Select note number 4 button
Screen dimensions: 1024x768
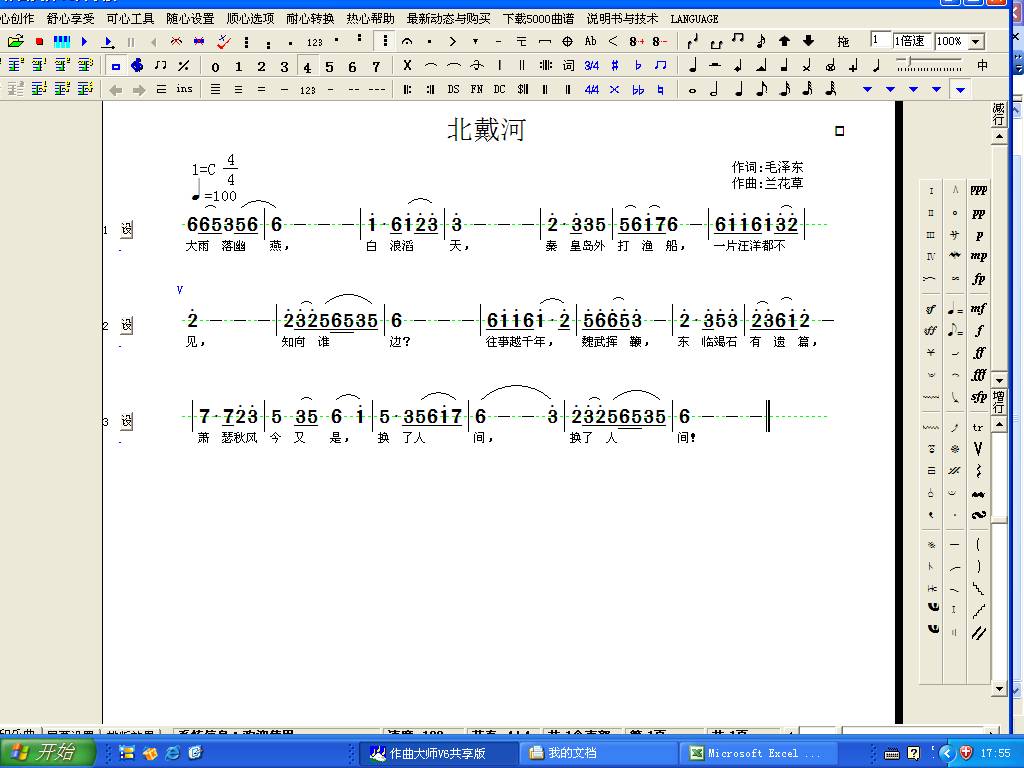(307, 66)
